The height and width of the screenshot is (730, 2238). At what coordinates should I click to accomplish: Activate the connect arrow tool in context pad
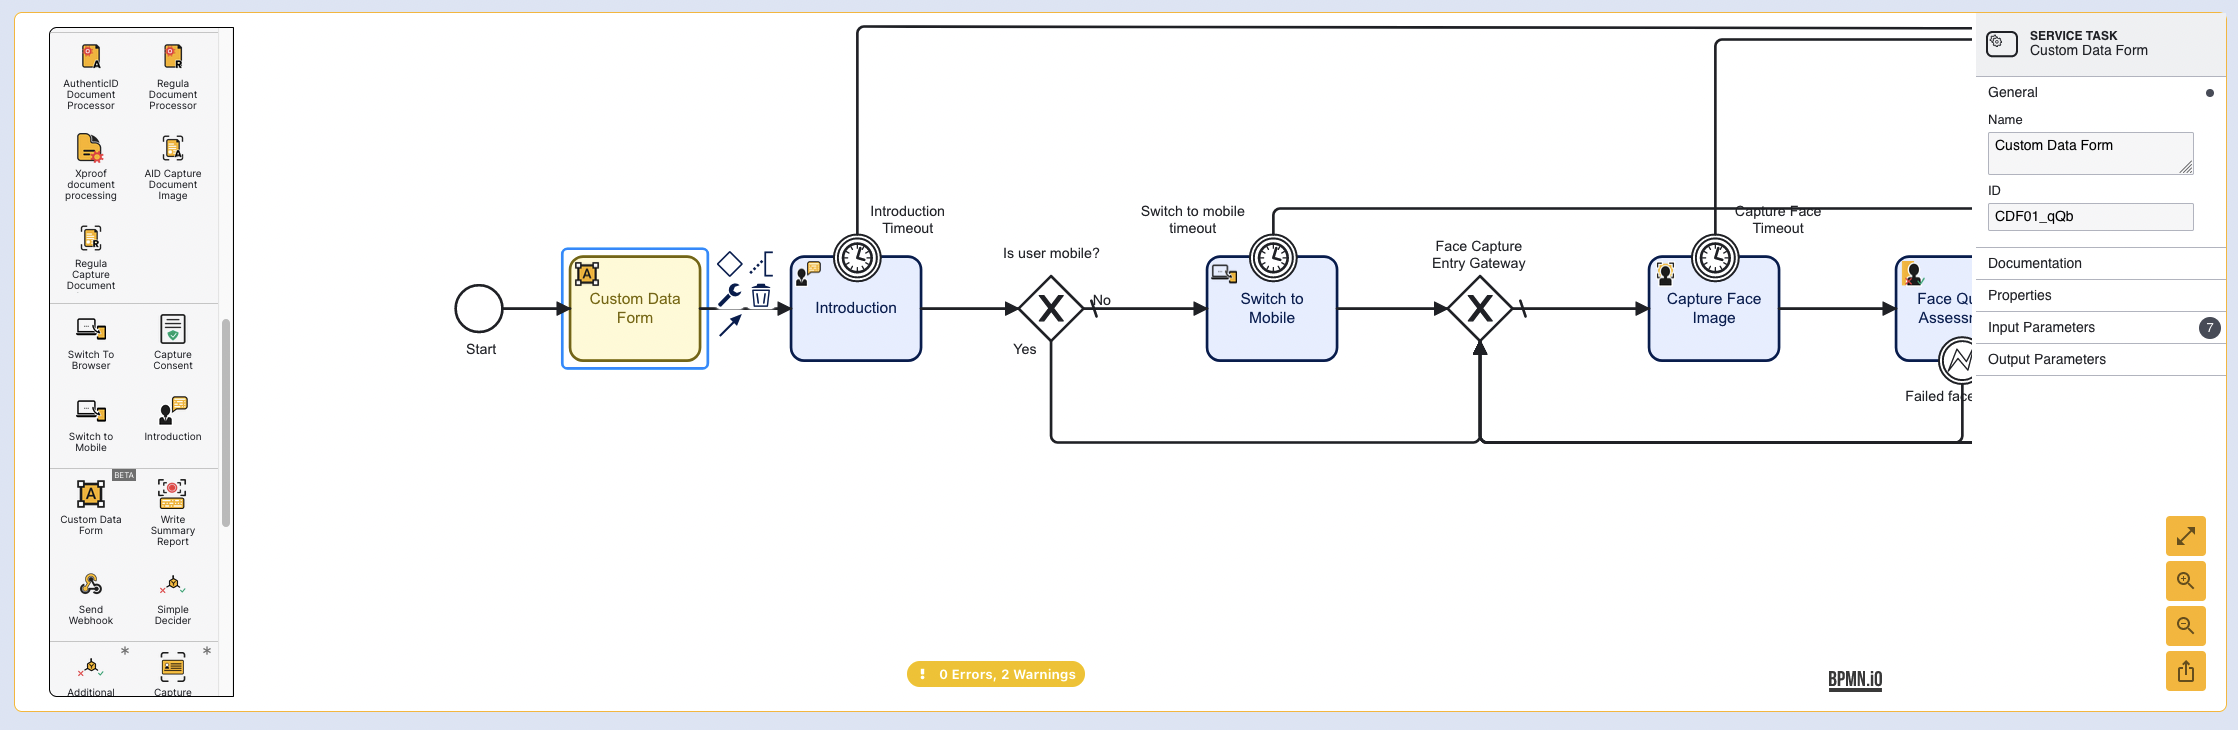[x=730, y=325]
